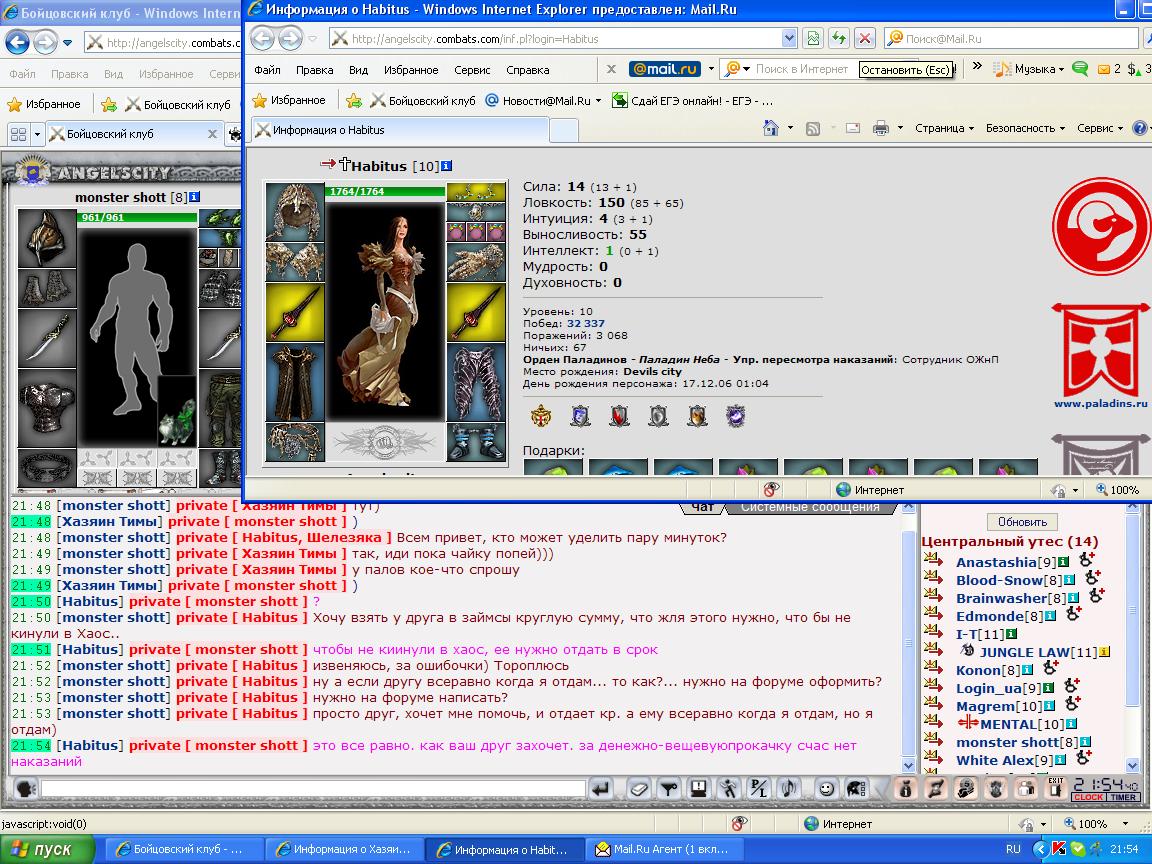Image resolution: width=1152 pixels, height=864 pixels.
Task: Switch to Информация о Хазяи... taskbar window
Action: [x=343, y=849]
